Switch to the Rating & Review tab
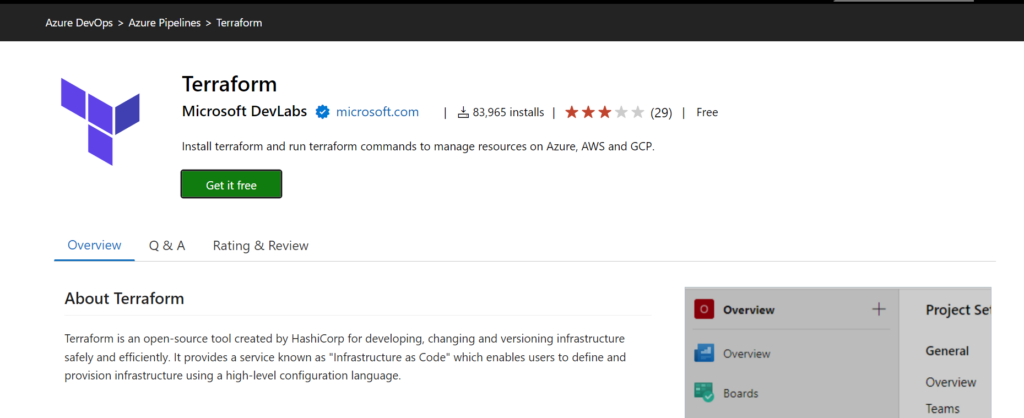Viewport: 1024px width, 418px height. [260, 245]
